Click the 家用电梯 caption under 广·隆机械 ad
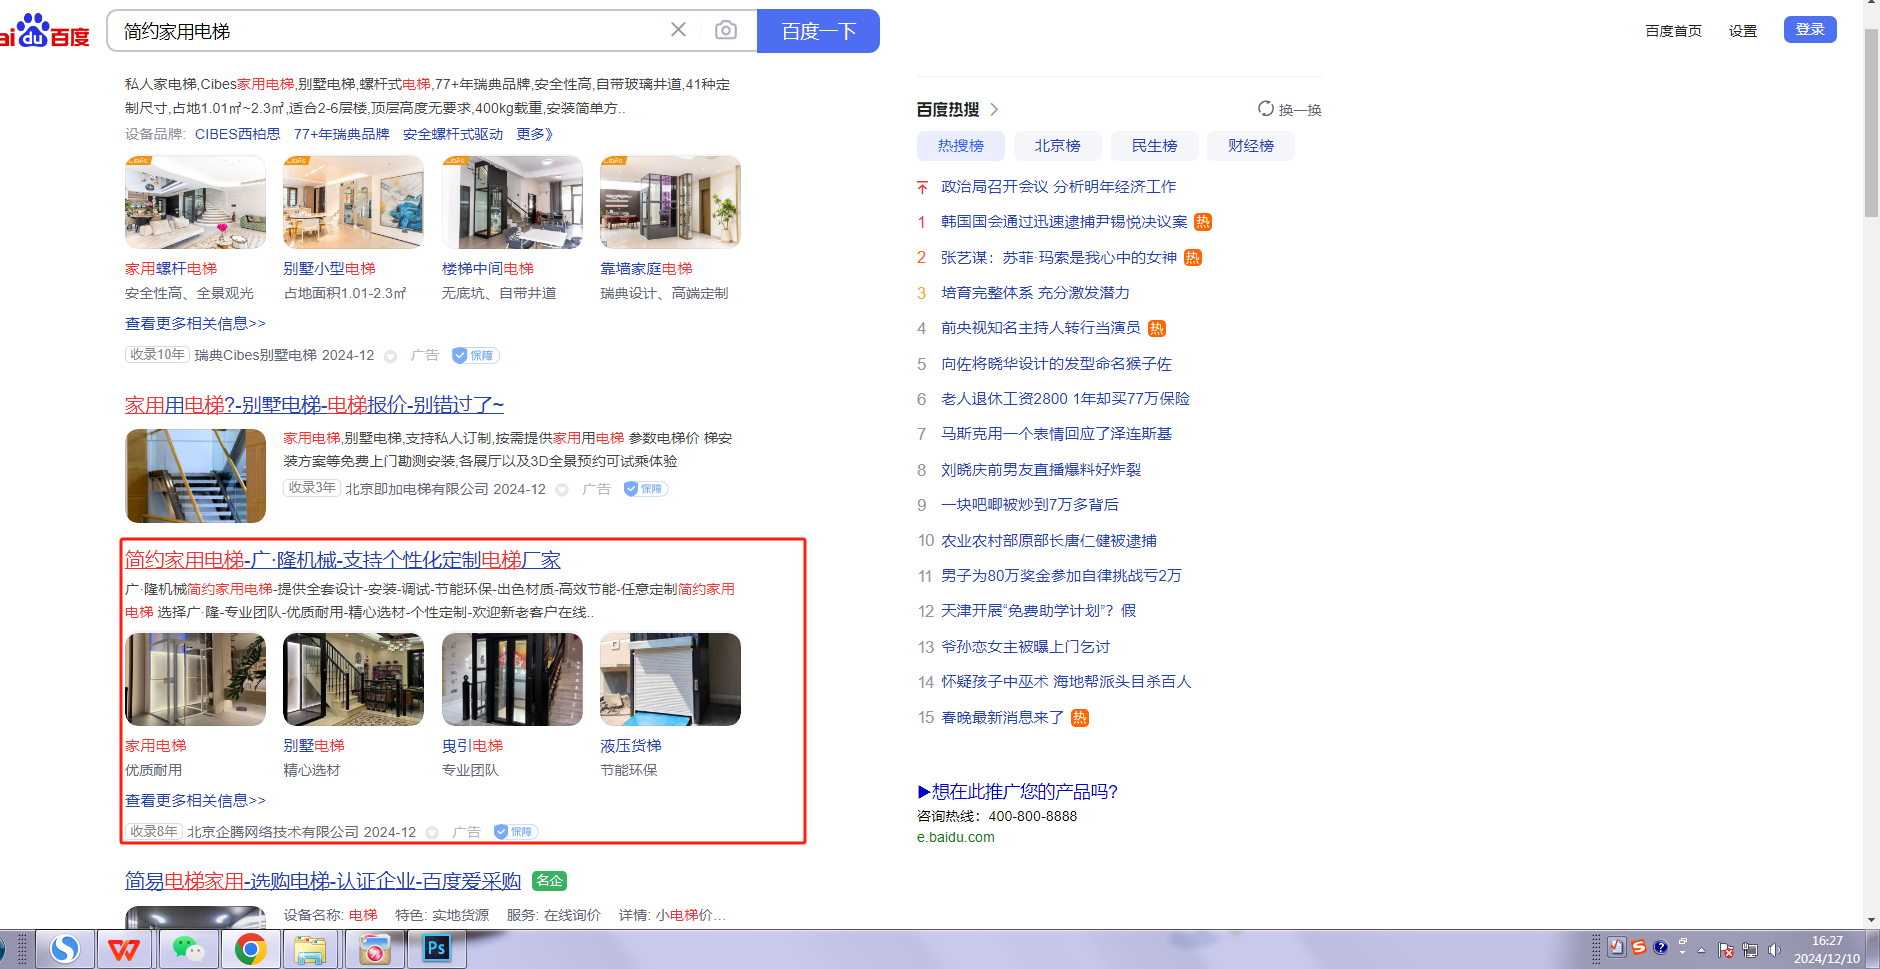Viewport: 1880px width, 969px height. 156,746
